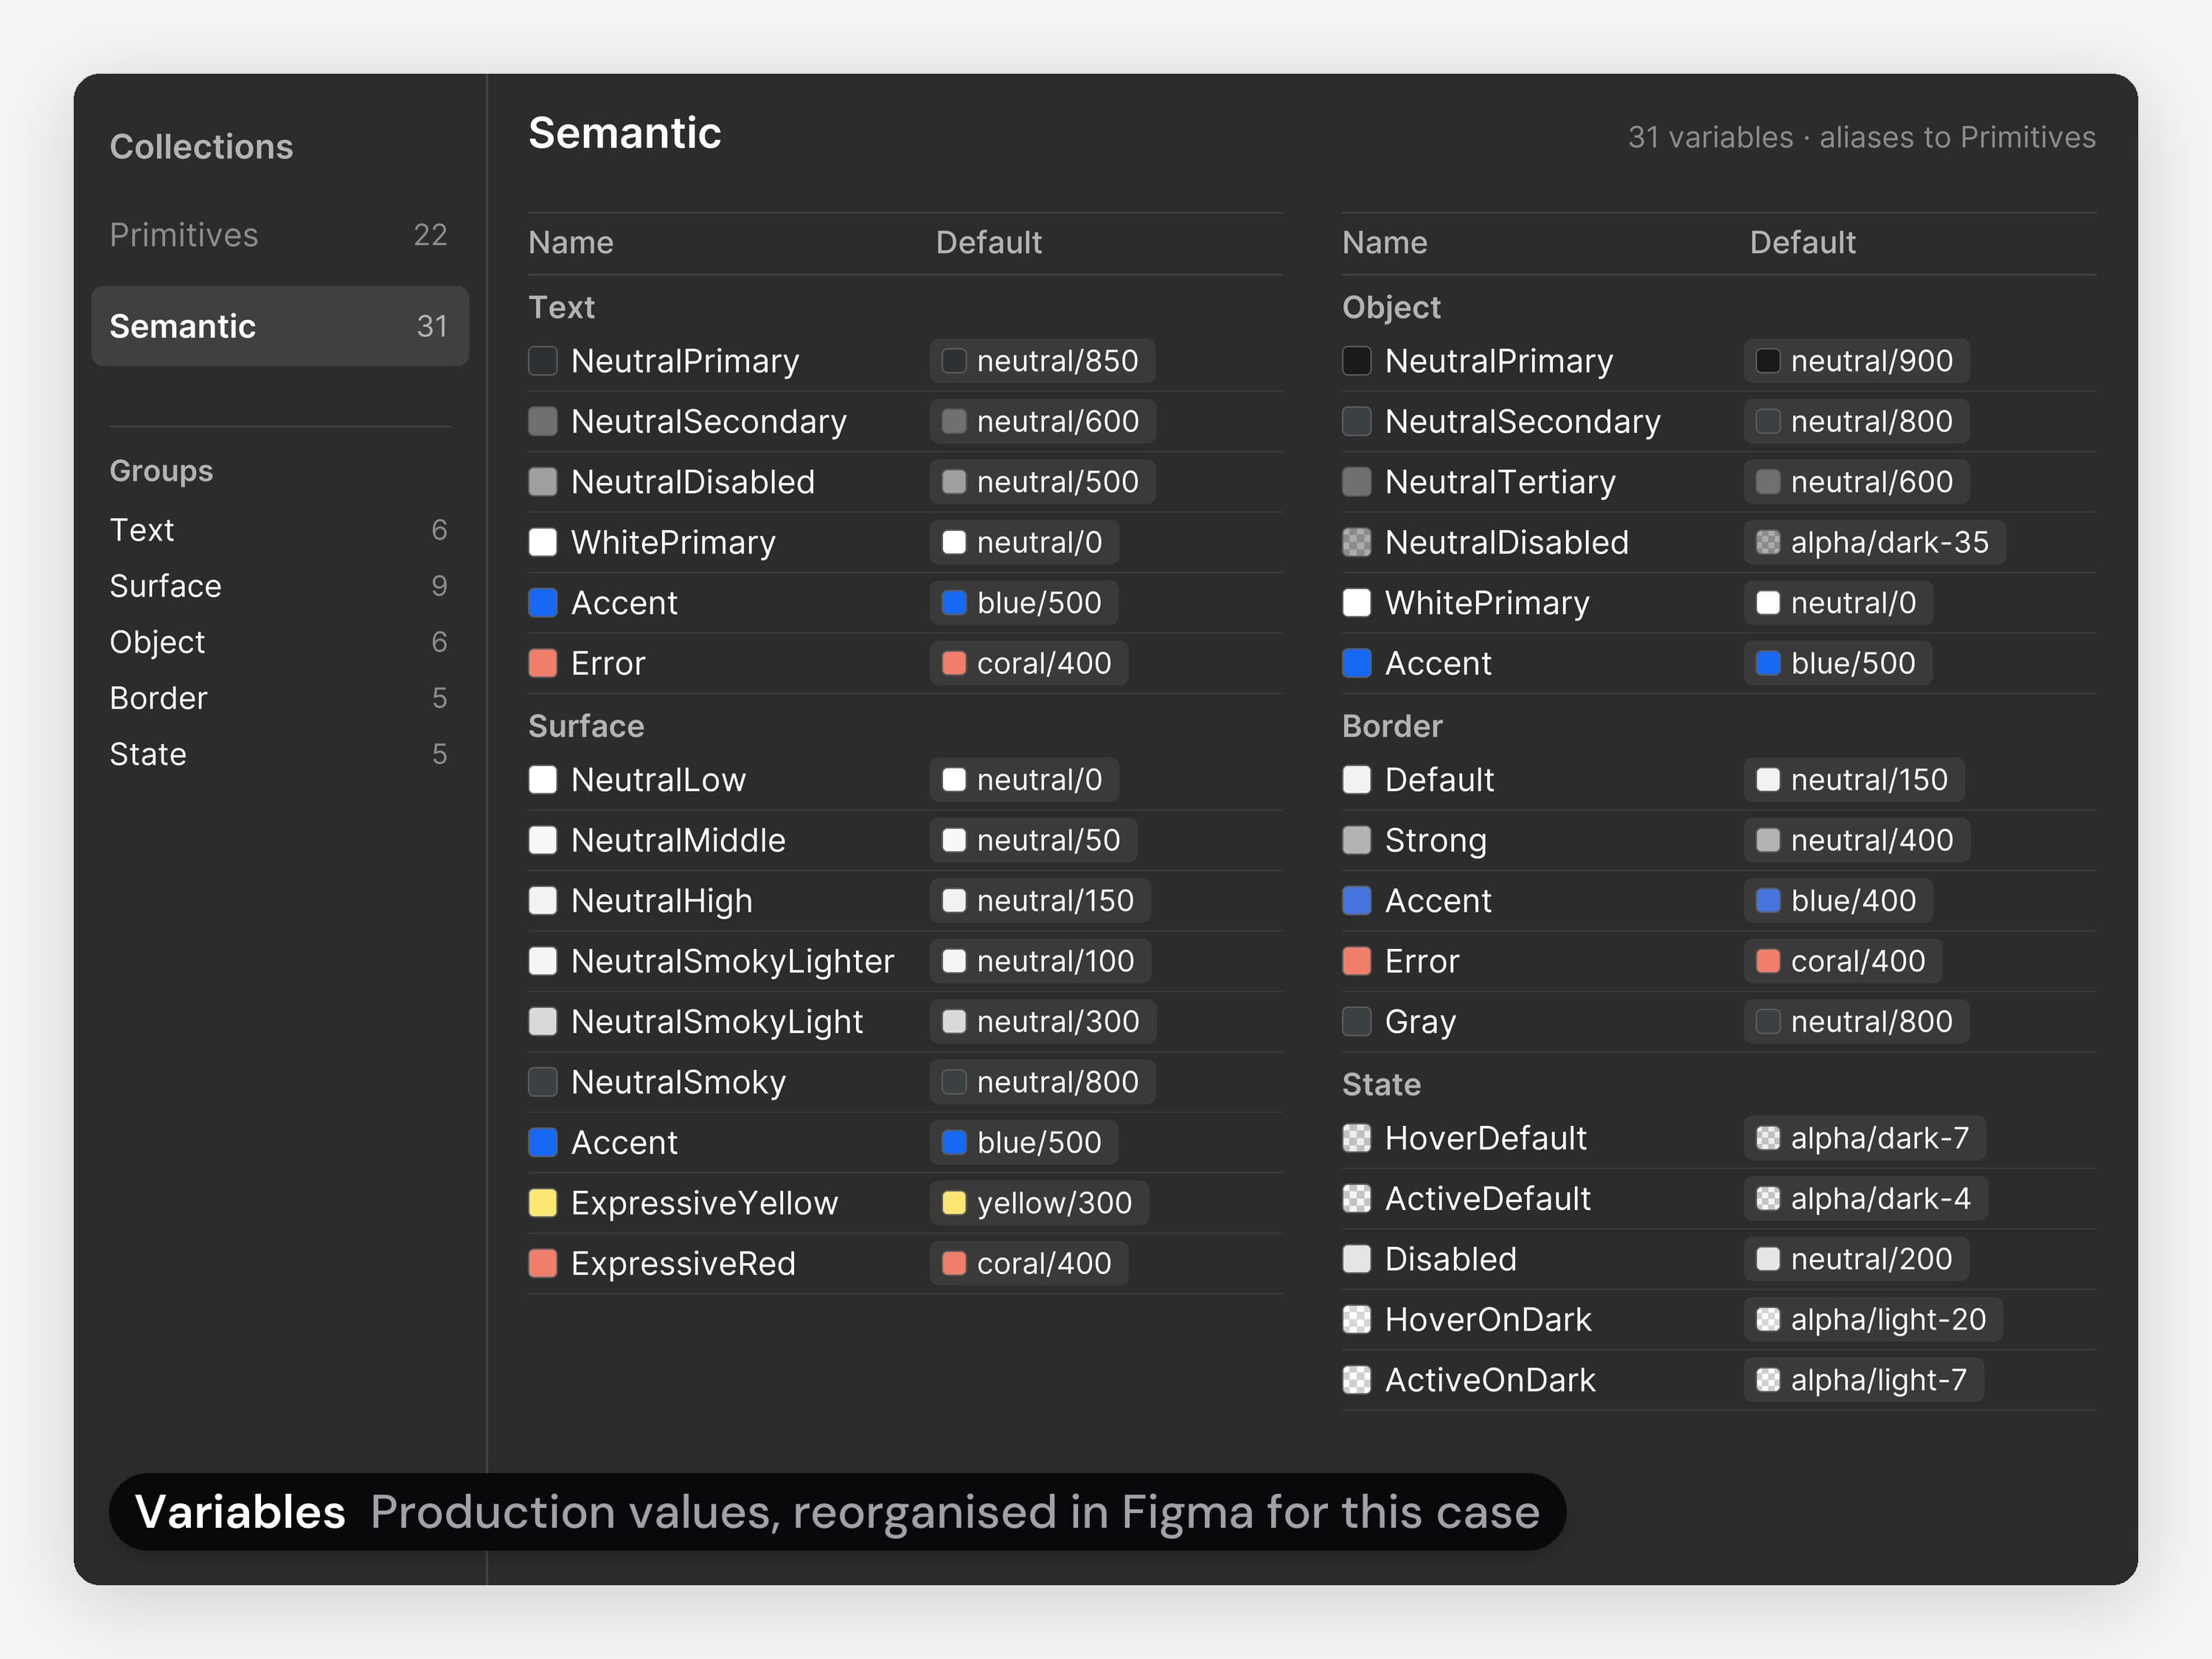The image size is (2212, 1659).
Task: Open the Primitives collection in the sidebar
Action: point(279,235)
